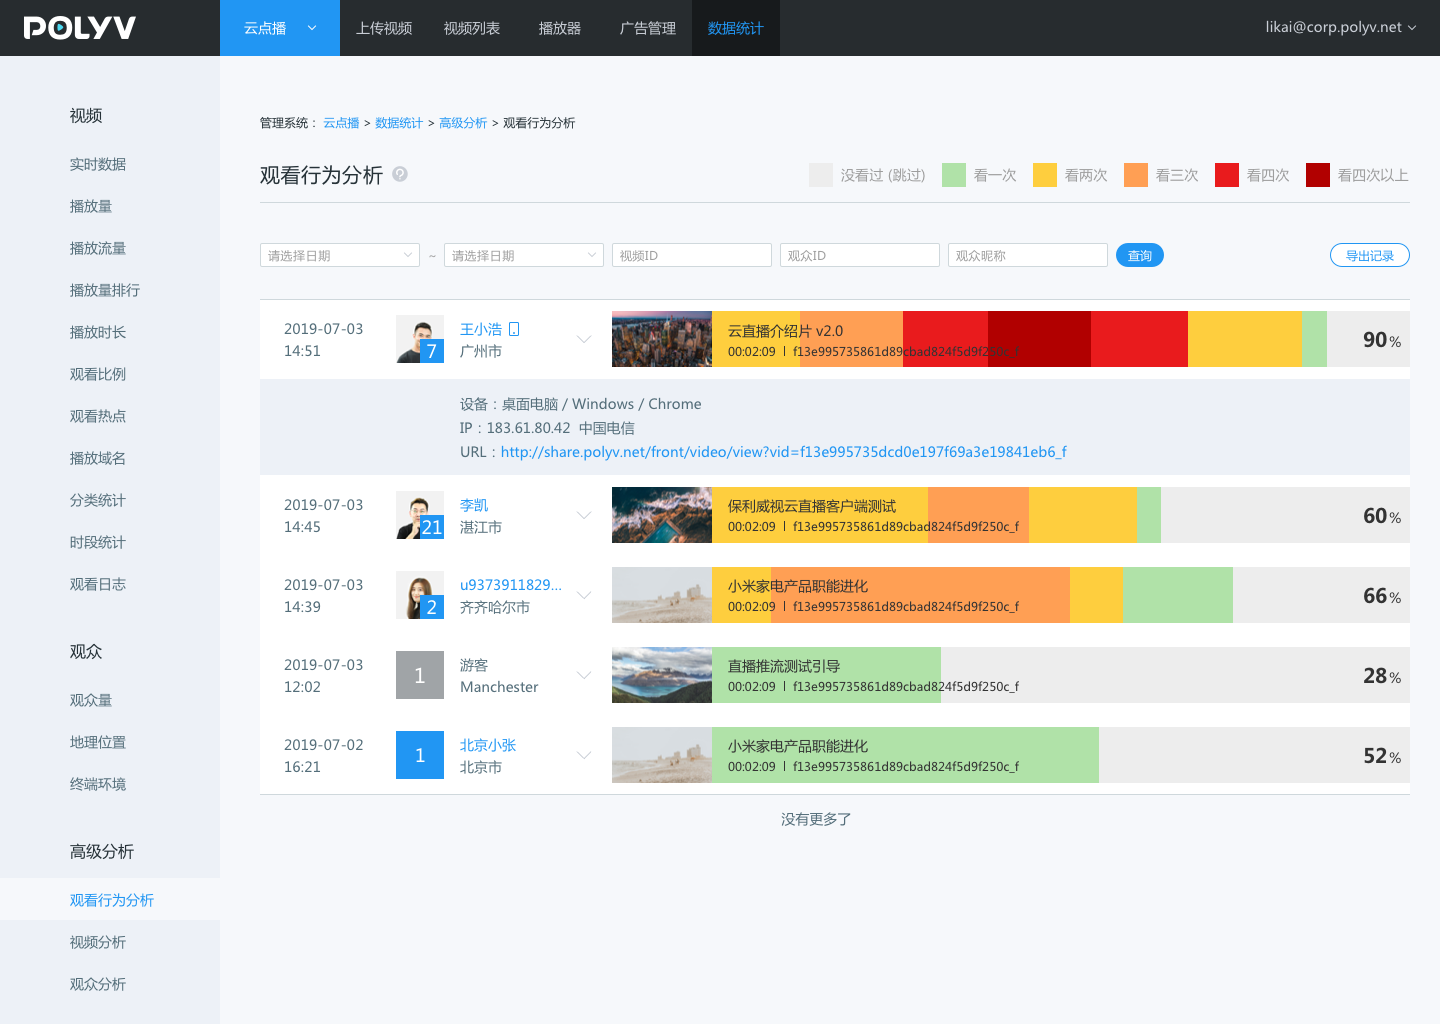Click the 没看过 (跳过) legend swatch
This screenshot has height=1024, width=1440.
[x=821, y=175]
